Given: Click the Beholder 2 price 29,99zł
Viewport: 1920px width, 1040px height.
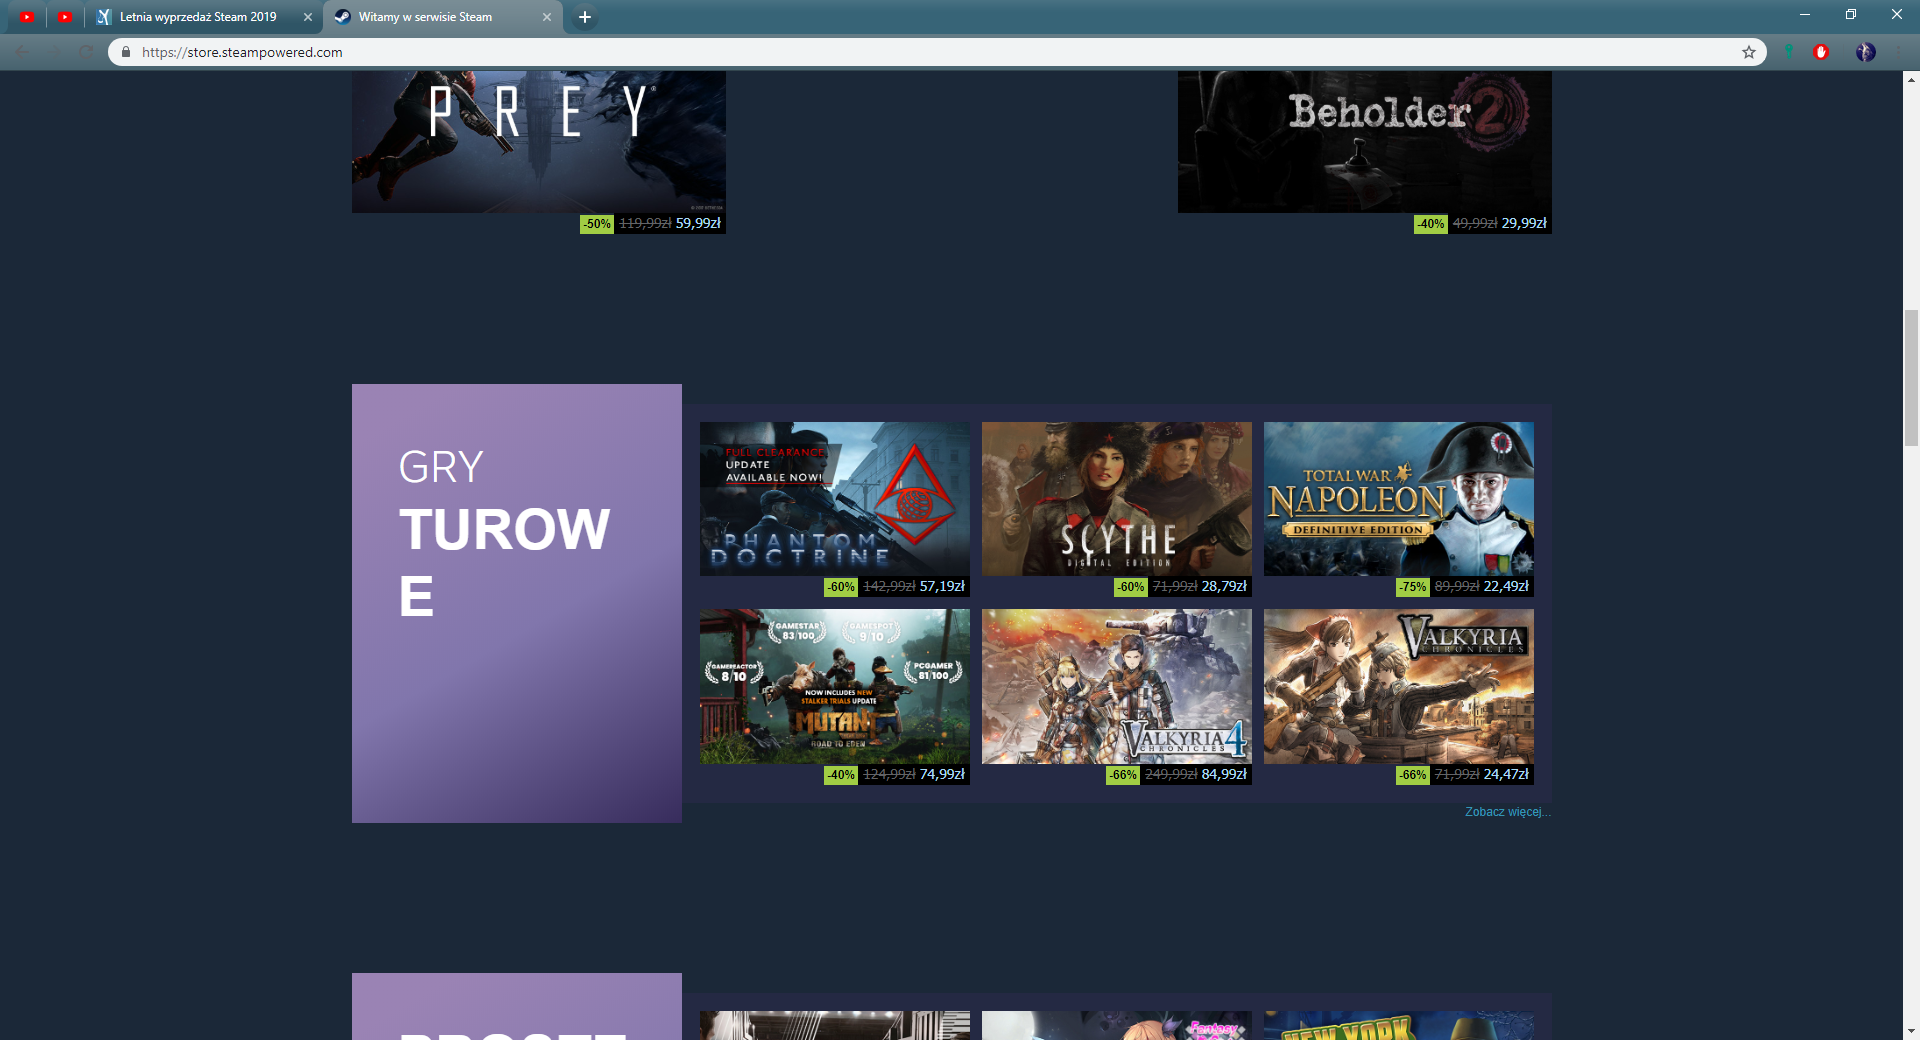Looking at the screenshot, I should (x=1524, y=223).
